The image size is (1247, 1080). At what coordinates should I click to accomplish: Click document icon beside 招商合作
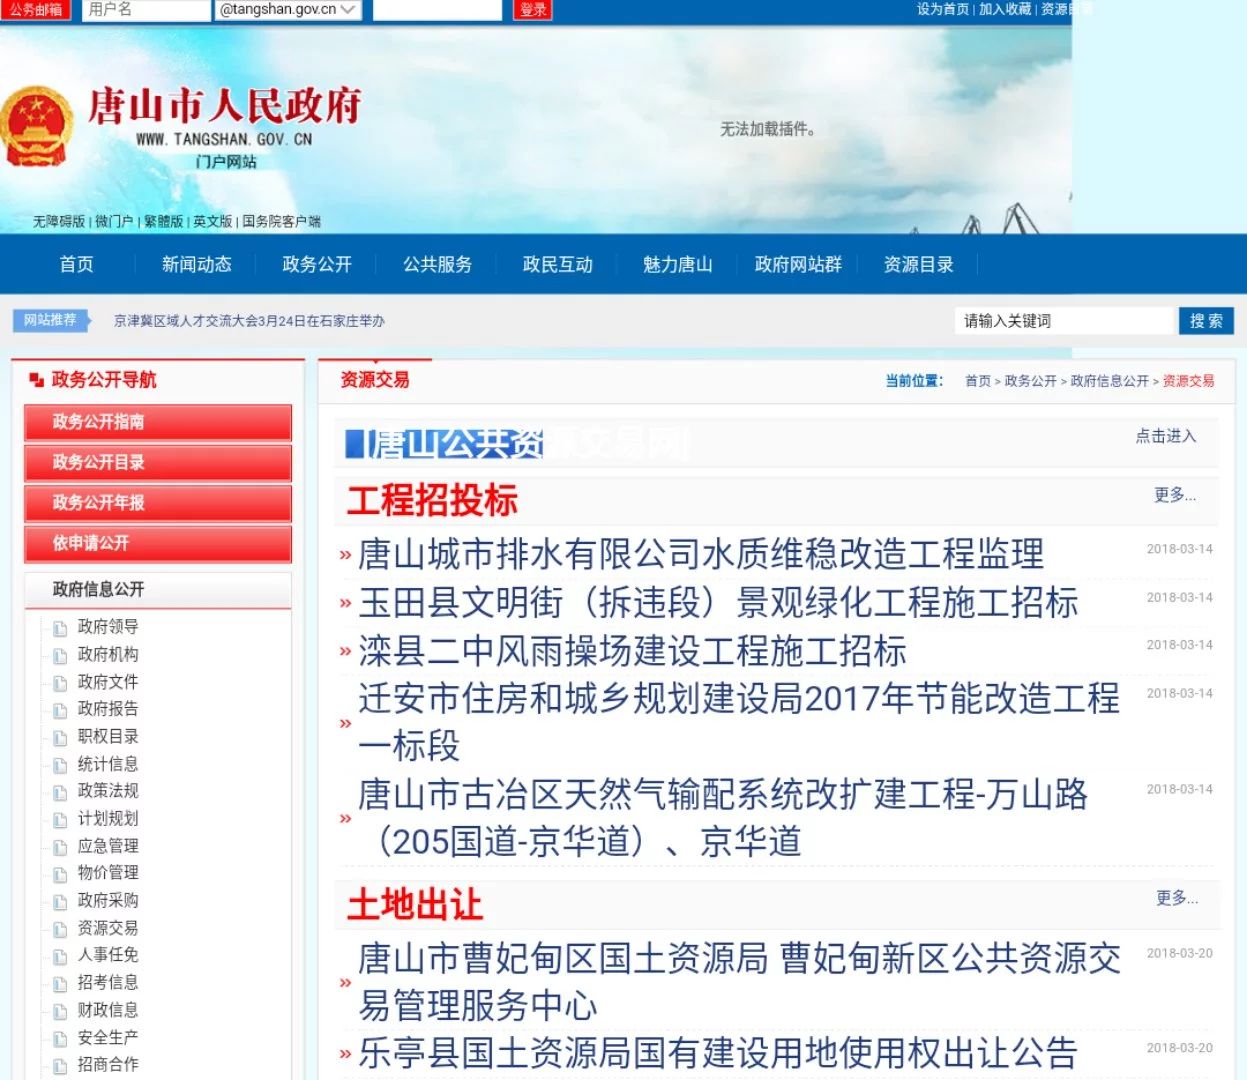tap(60, 1066)
